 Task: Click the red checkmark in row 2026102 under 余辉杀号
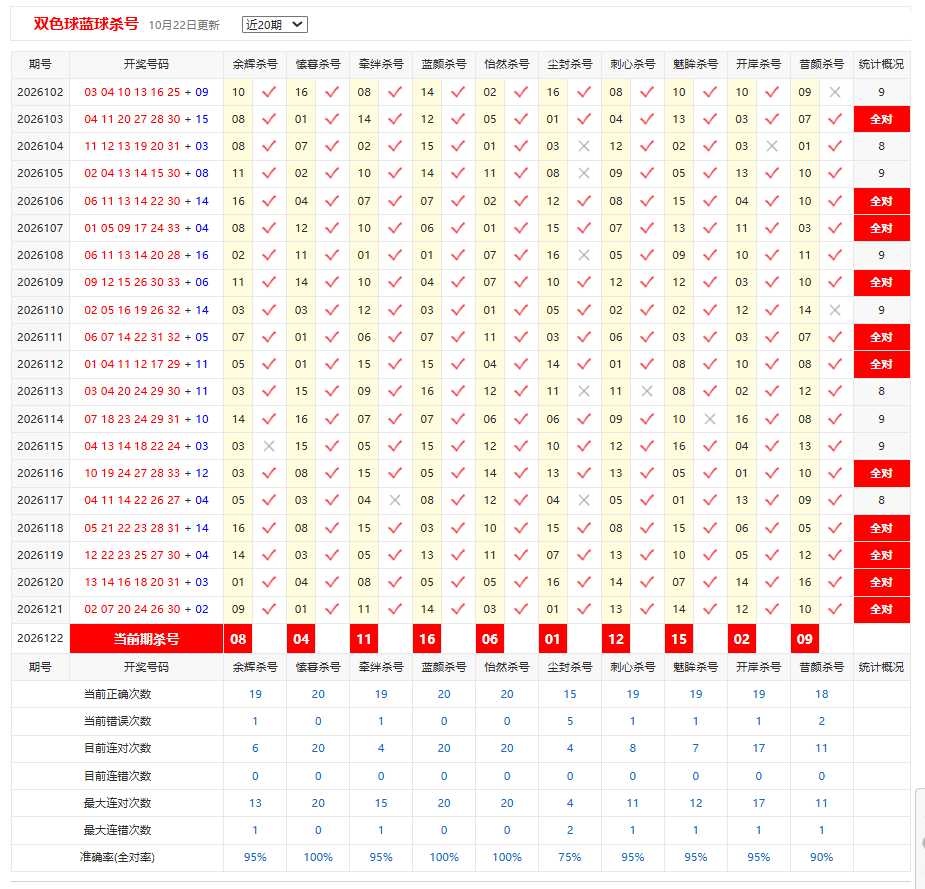(x=268, y=92)
